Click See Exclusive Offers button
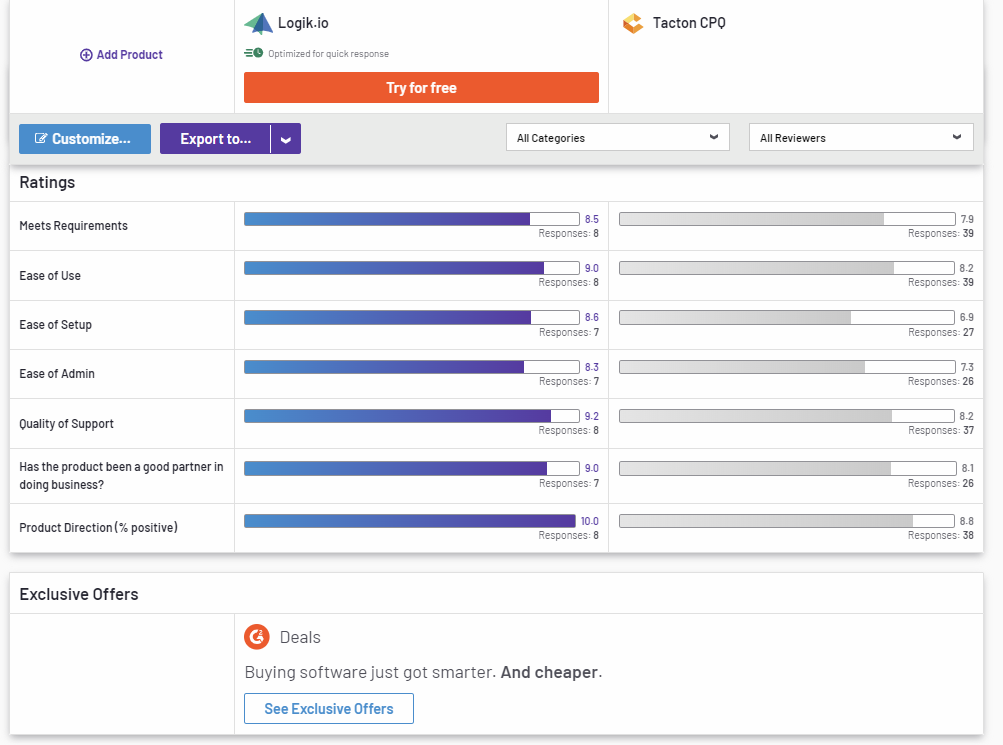The width and height of the screenshot is (1003, 745). (329, 709)
